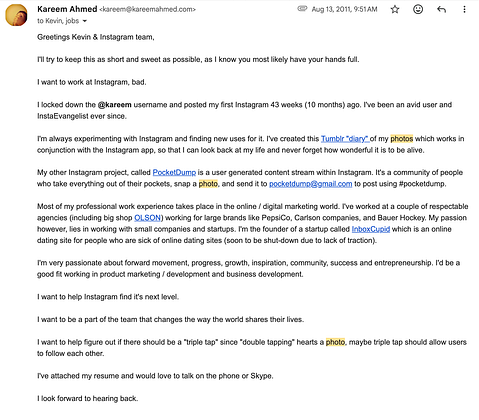
Task: Click the attachment paperclip icon
Action: point(302,9)
